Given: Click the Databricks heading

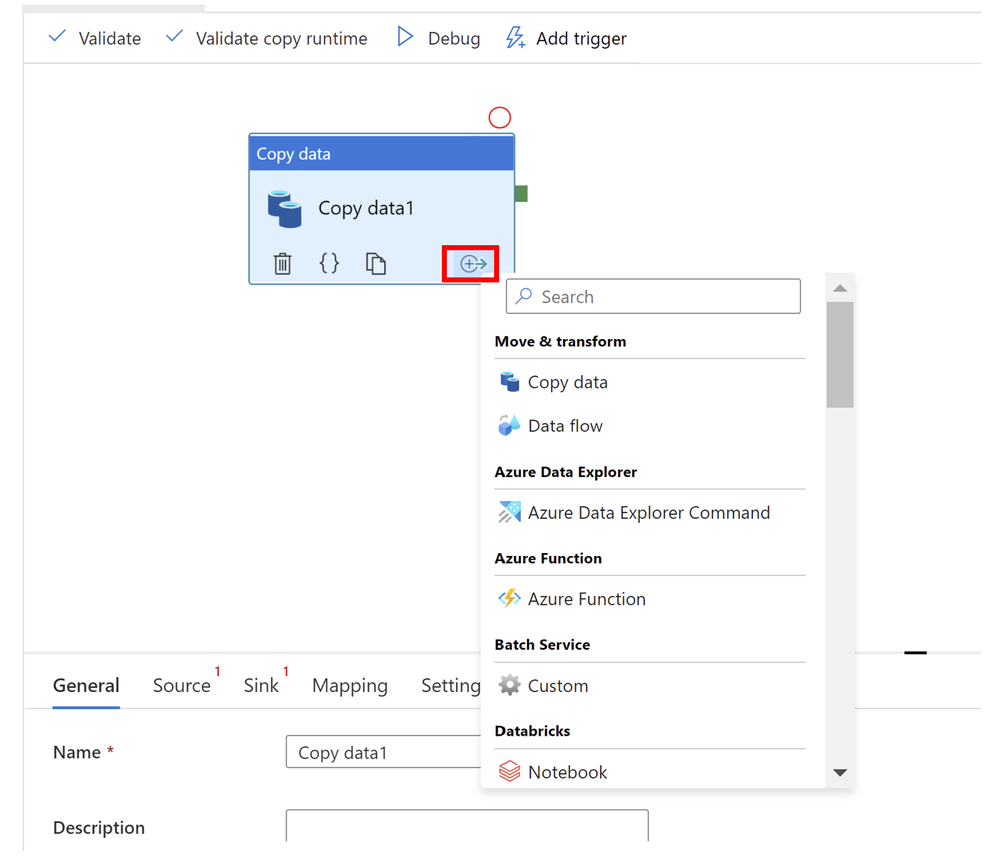Looking at the screenshot, I should (x=532, y=731).
